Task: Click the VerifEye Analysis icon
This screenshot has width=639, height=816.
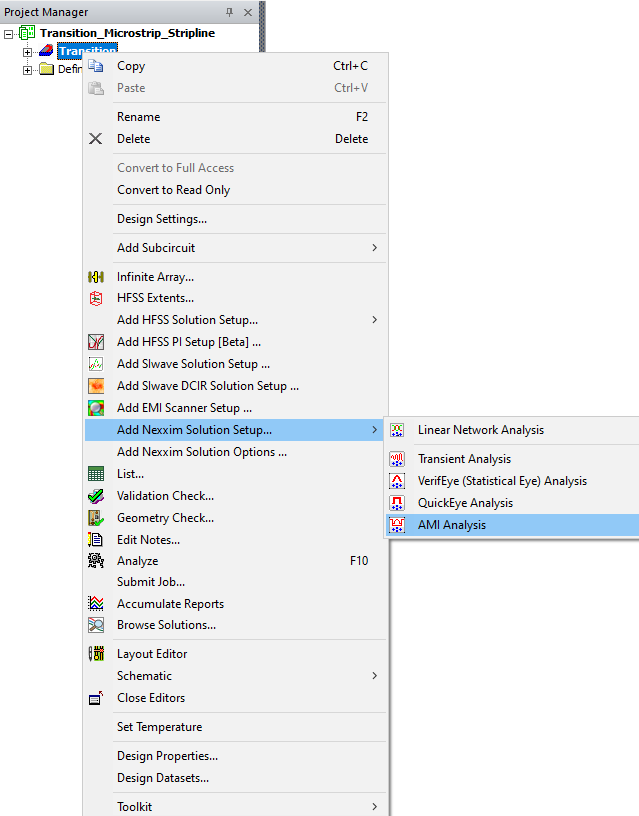Action: pos(397,481)
